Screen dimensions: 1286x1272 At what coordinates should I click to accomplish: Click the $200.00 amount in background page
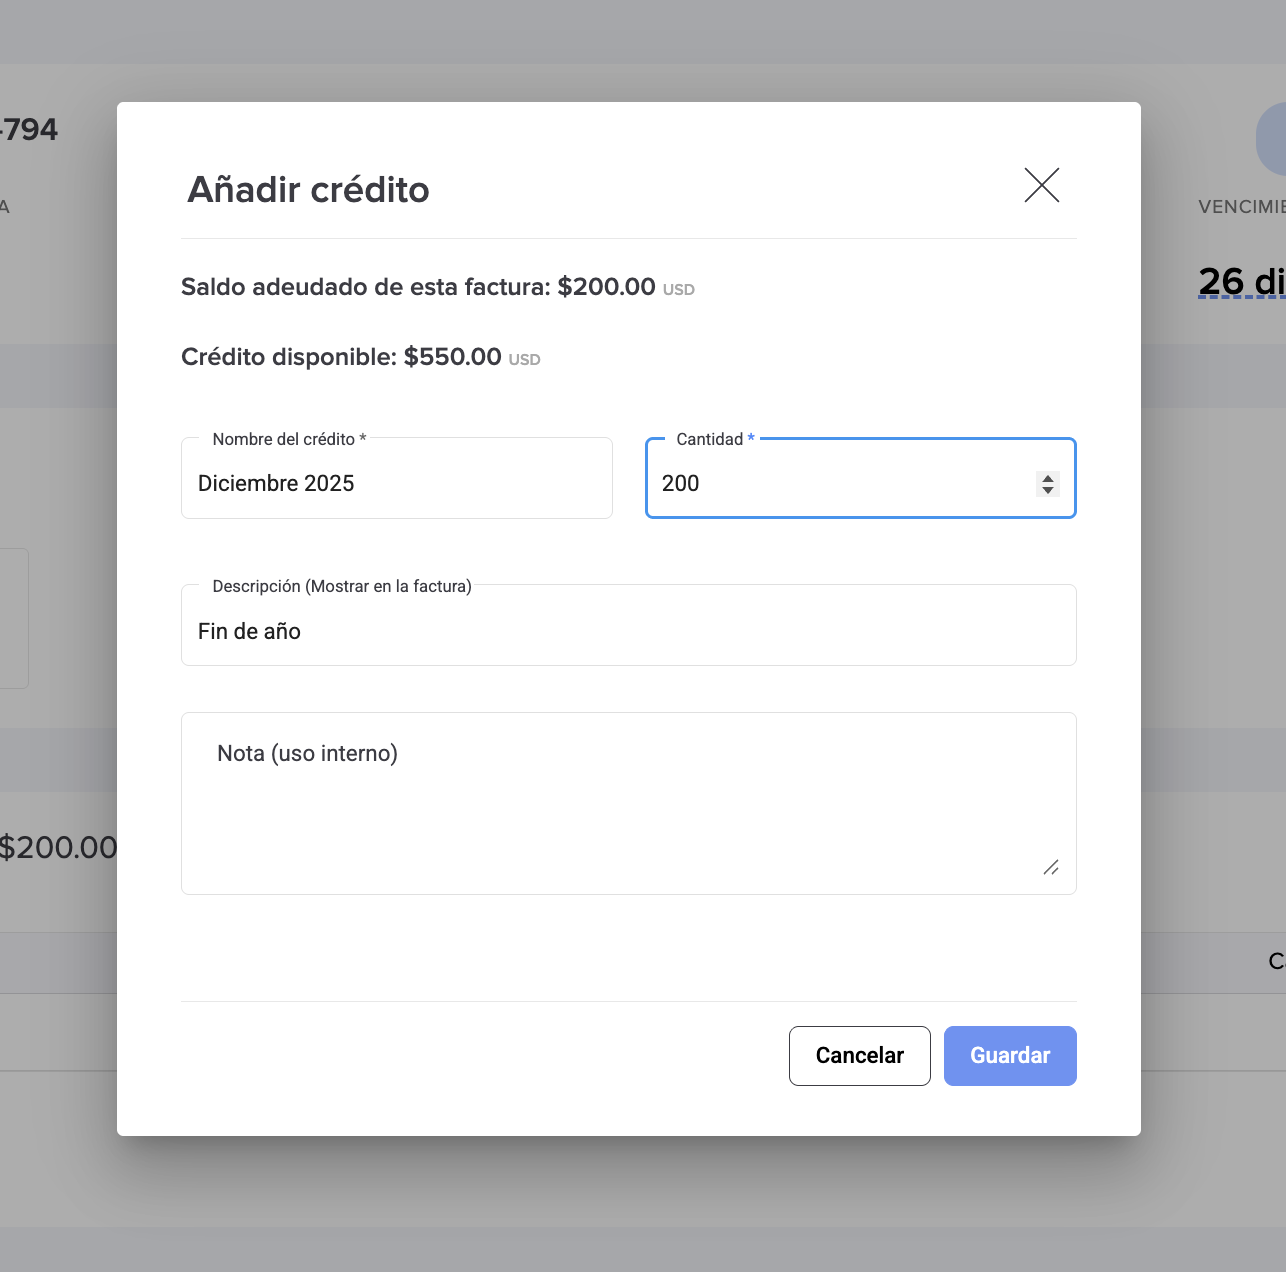[58, 847]
